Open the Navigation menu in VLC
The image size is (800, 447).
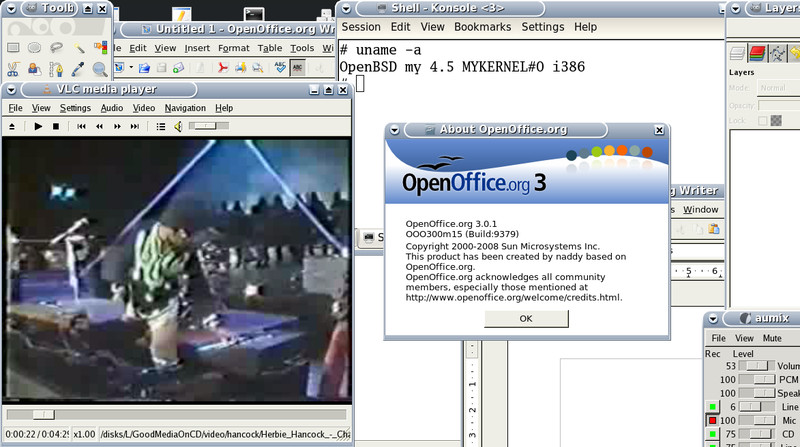[x=185, y=108]
